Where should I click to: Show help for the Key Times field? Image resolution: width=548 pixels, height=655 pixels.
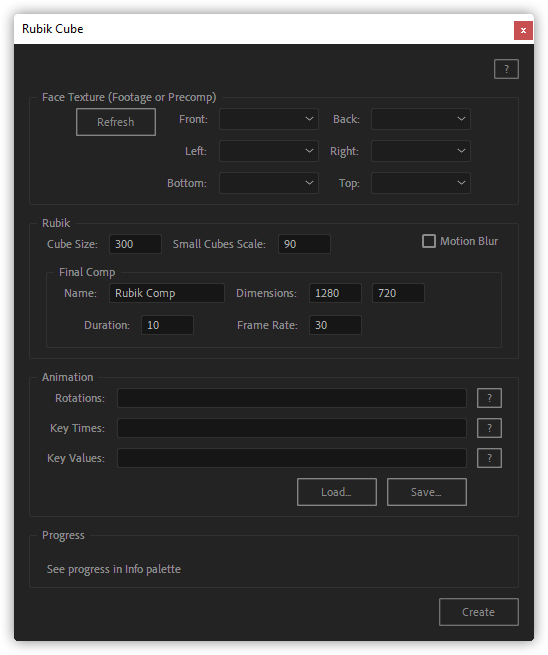click(x=489, y=428)
